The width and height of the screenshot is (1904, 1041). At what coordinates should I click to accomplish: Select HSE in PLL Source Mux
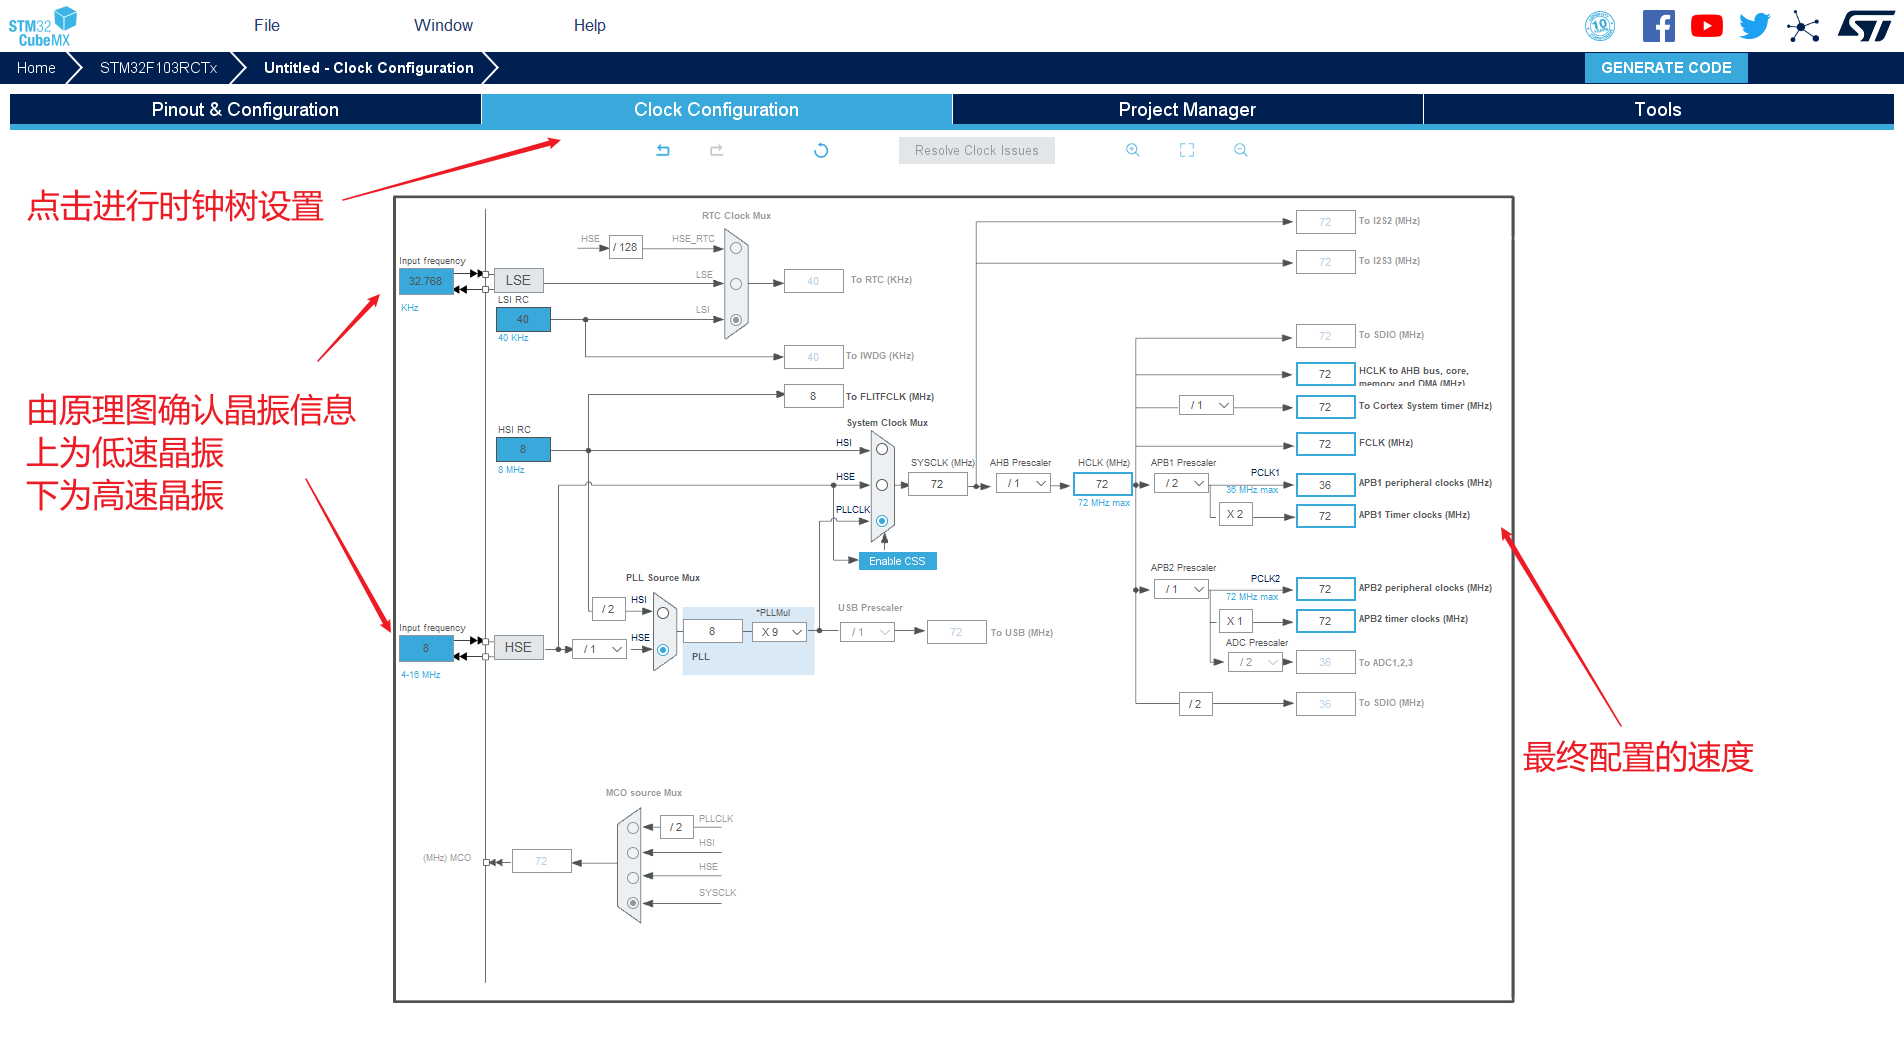click(663, 650)
